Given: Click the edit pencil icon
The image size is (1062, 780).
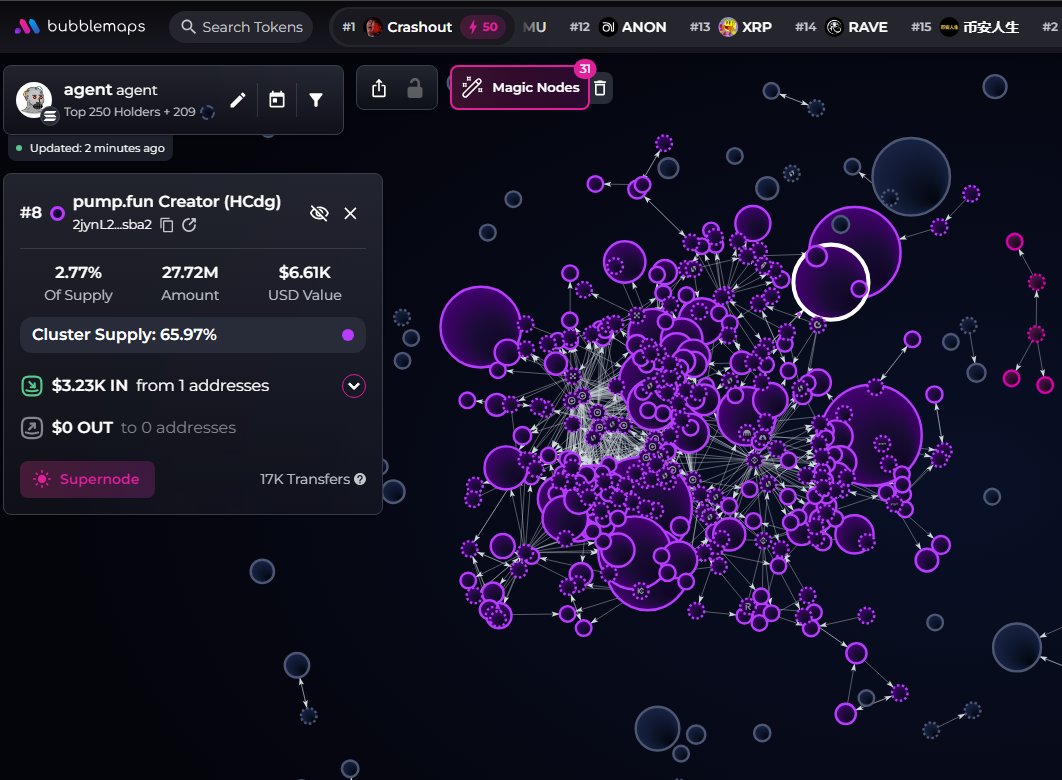Looking at the screenshot, I should click(x=238, y=100).
